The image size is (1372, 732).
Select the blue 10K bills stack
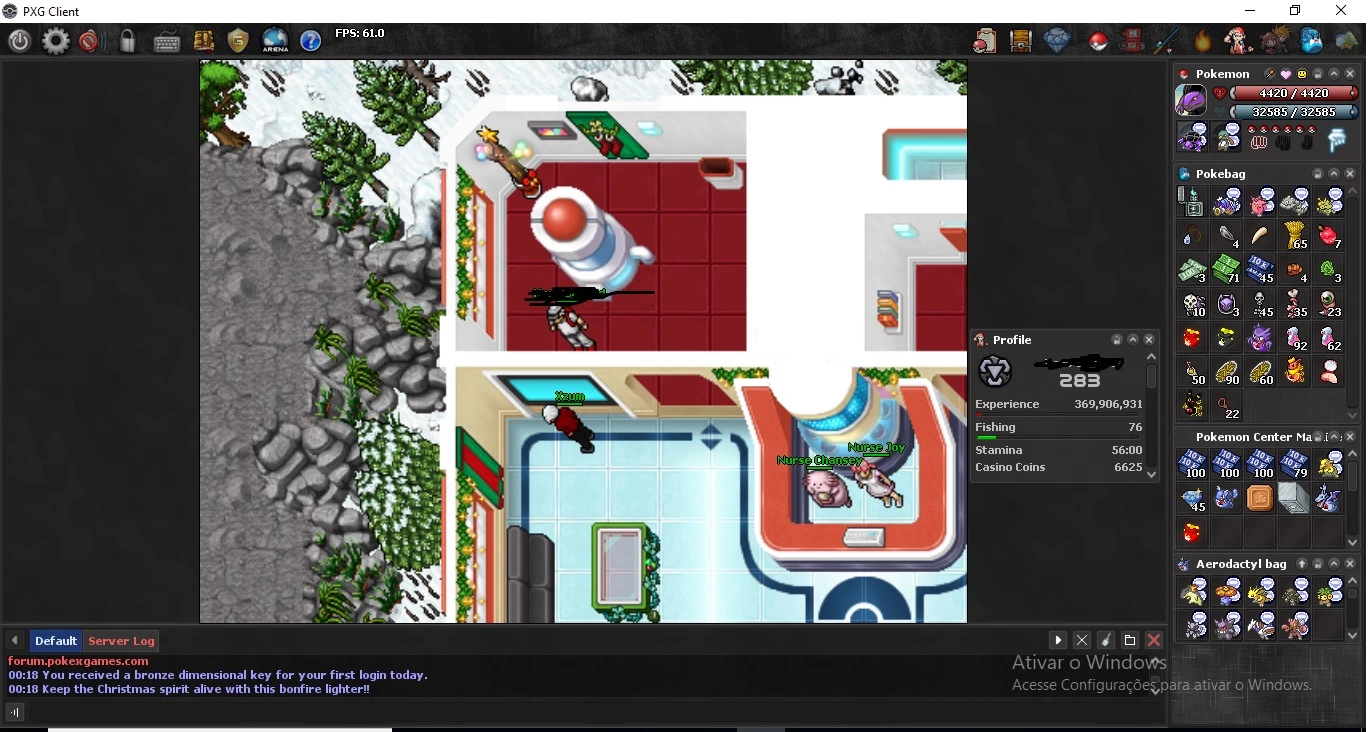click(x=1261, y=270)
